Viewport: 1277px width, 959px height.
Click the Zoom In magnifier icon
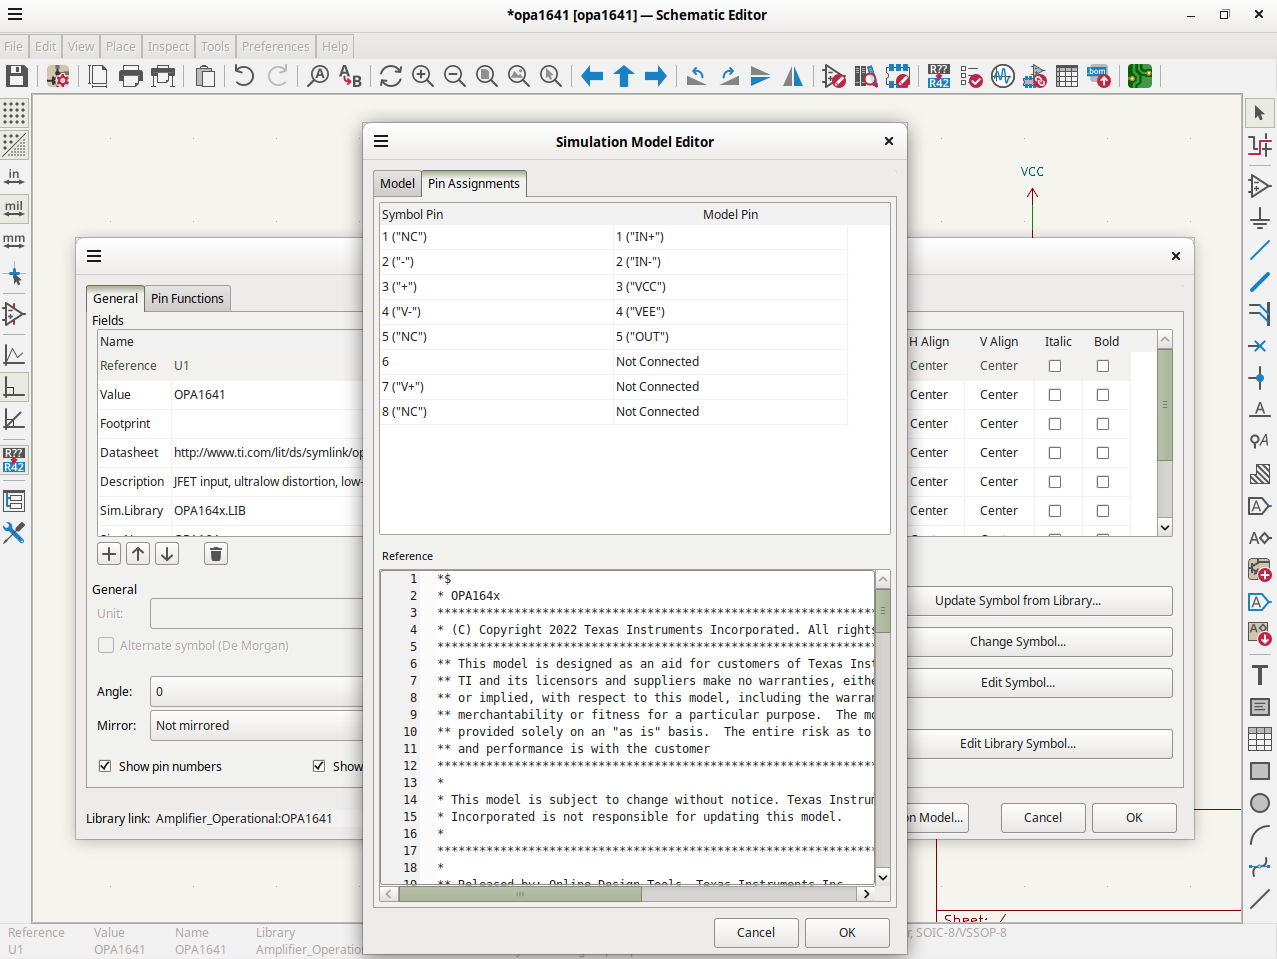click(x=423, y=76)
